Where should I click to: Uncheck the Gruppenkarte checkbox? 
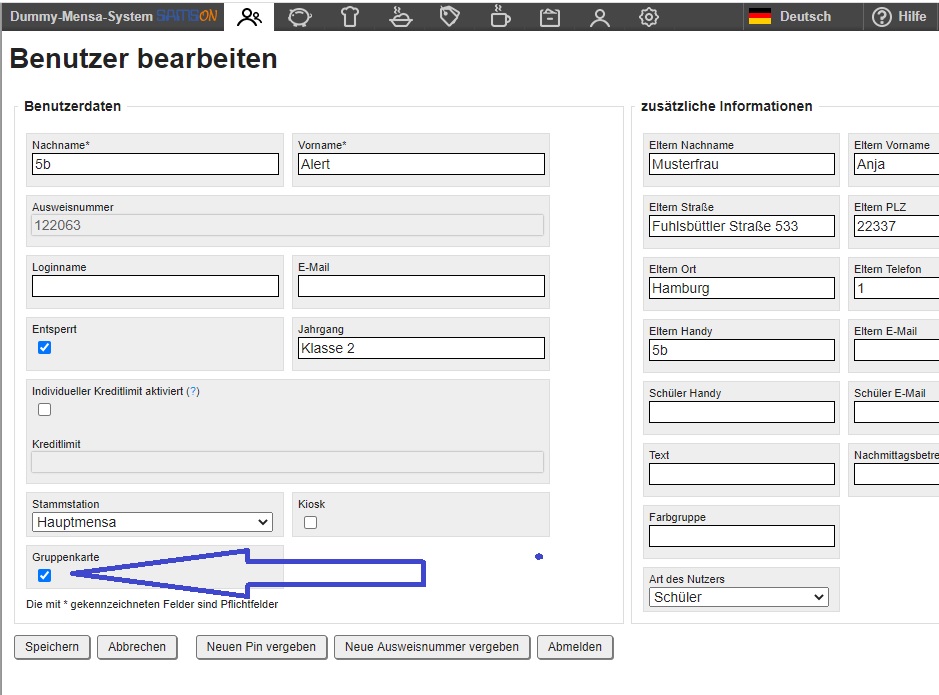tap(44, 575)
